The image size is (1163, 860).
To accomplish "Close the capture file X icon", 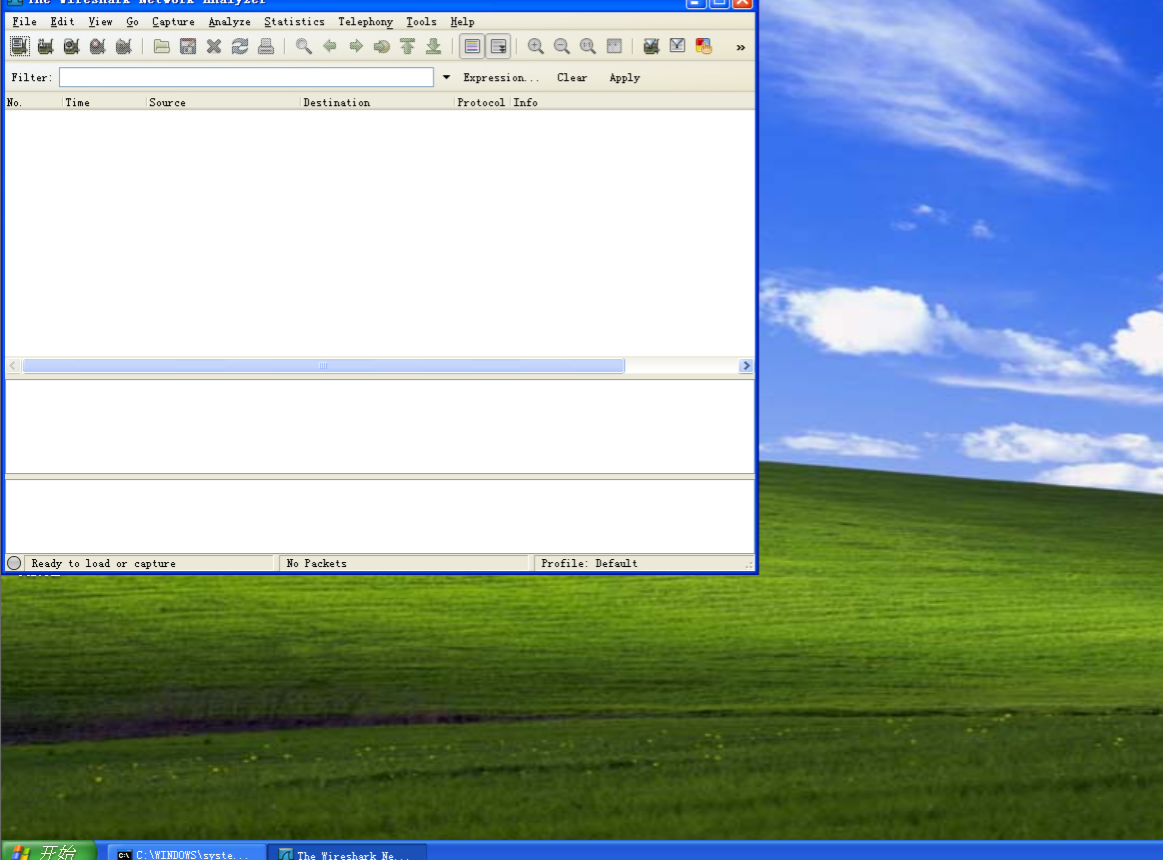I will pos(214,46).
